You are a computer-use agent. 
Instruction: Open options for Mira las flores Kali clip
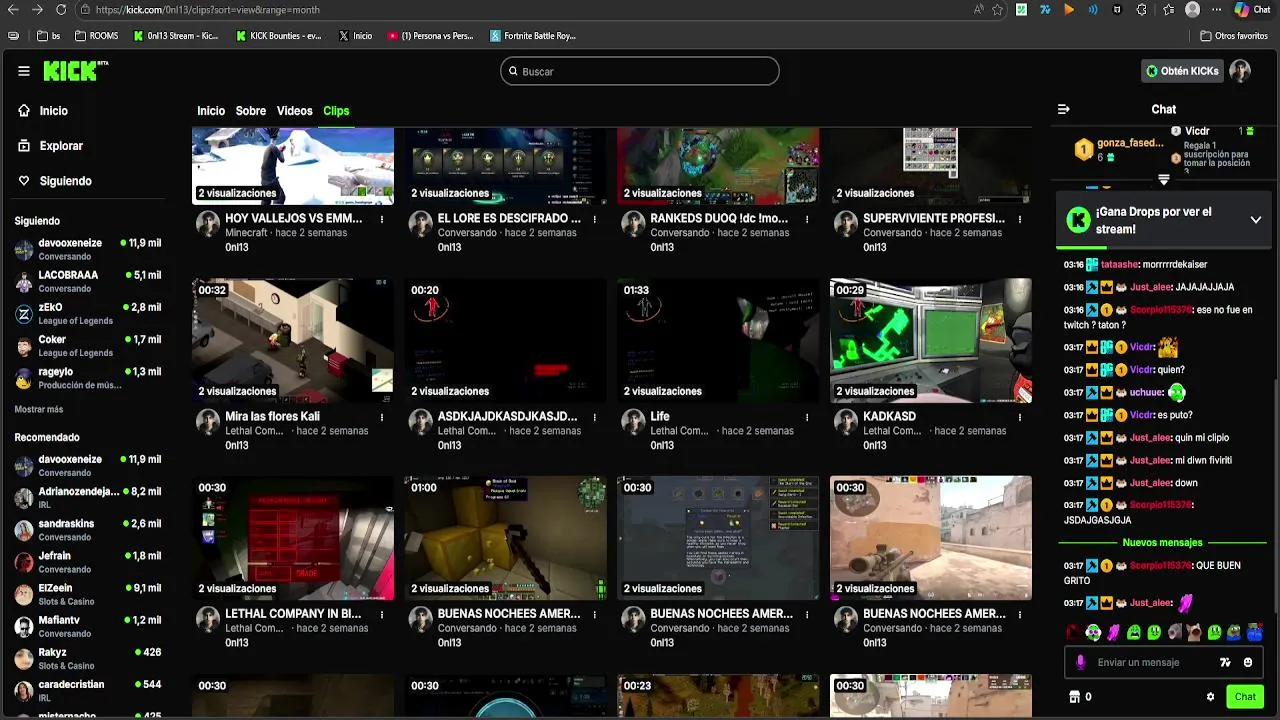pyautogui.click(x=382, y=417)
